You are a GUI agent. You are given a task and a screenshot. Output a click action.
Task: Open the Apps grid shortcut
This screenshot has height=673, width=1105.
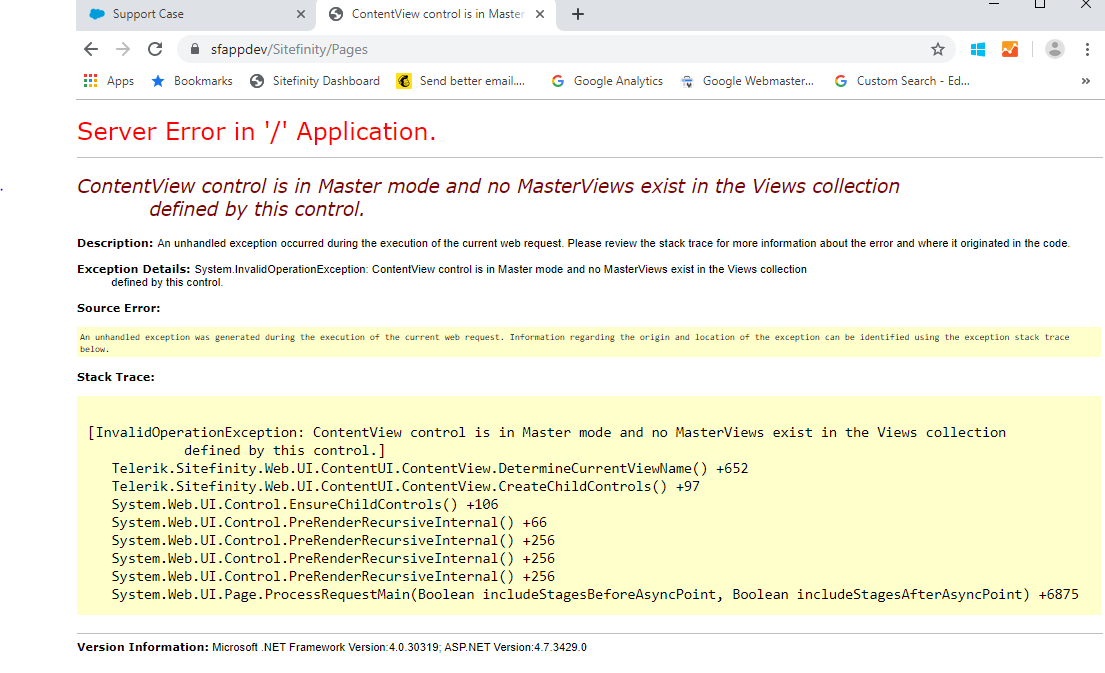[x=109, y=81]
